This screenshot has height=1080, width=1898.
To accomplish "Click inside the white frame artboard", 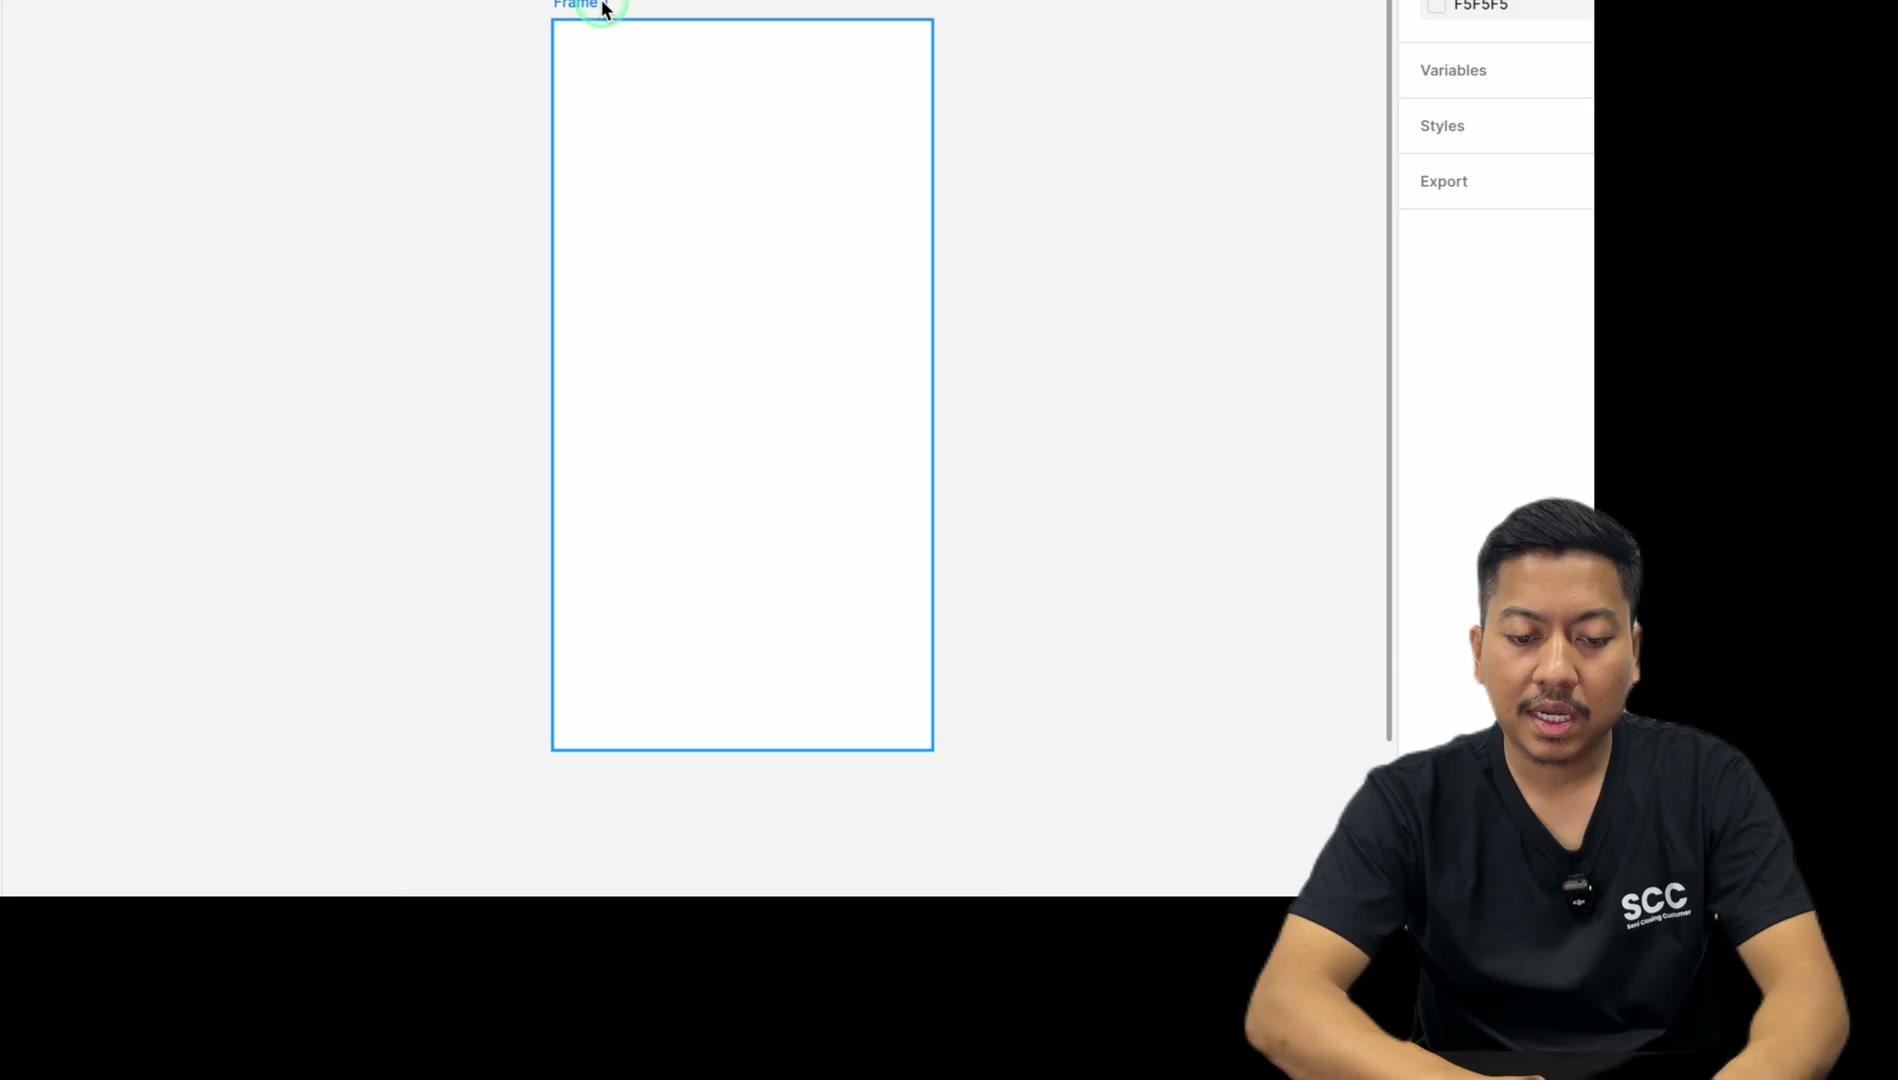I will (x=742, y=385).
